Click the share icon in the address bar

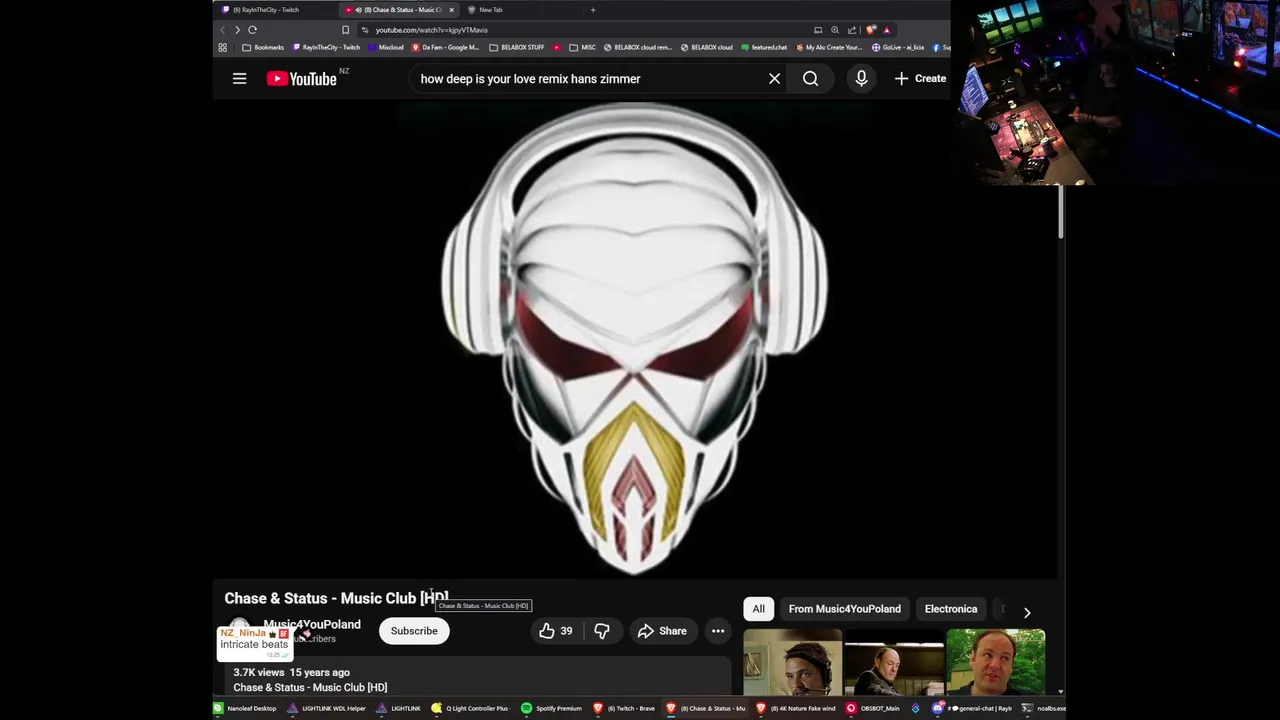852,30
